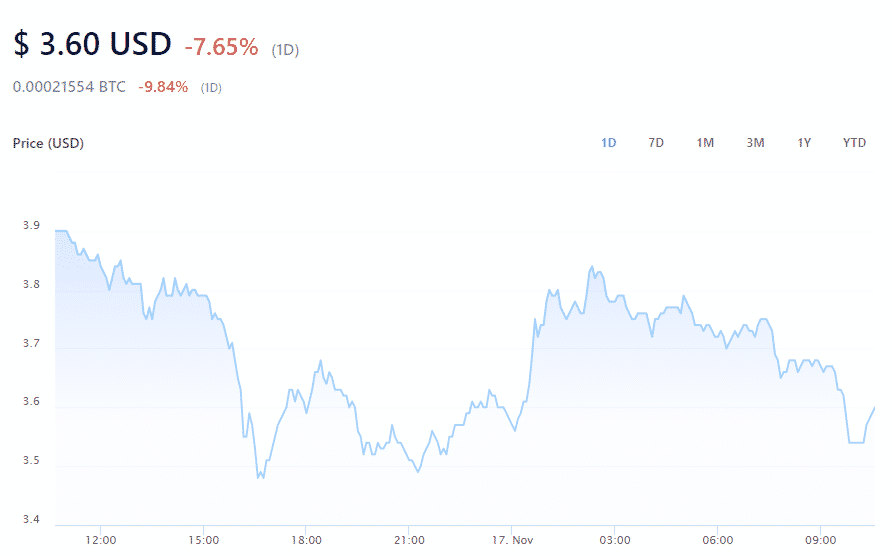This screenshot has height=555, width=890.
Task: Click the 03:00 time axis label
Action: tap(614, 540)
